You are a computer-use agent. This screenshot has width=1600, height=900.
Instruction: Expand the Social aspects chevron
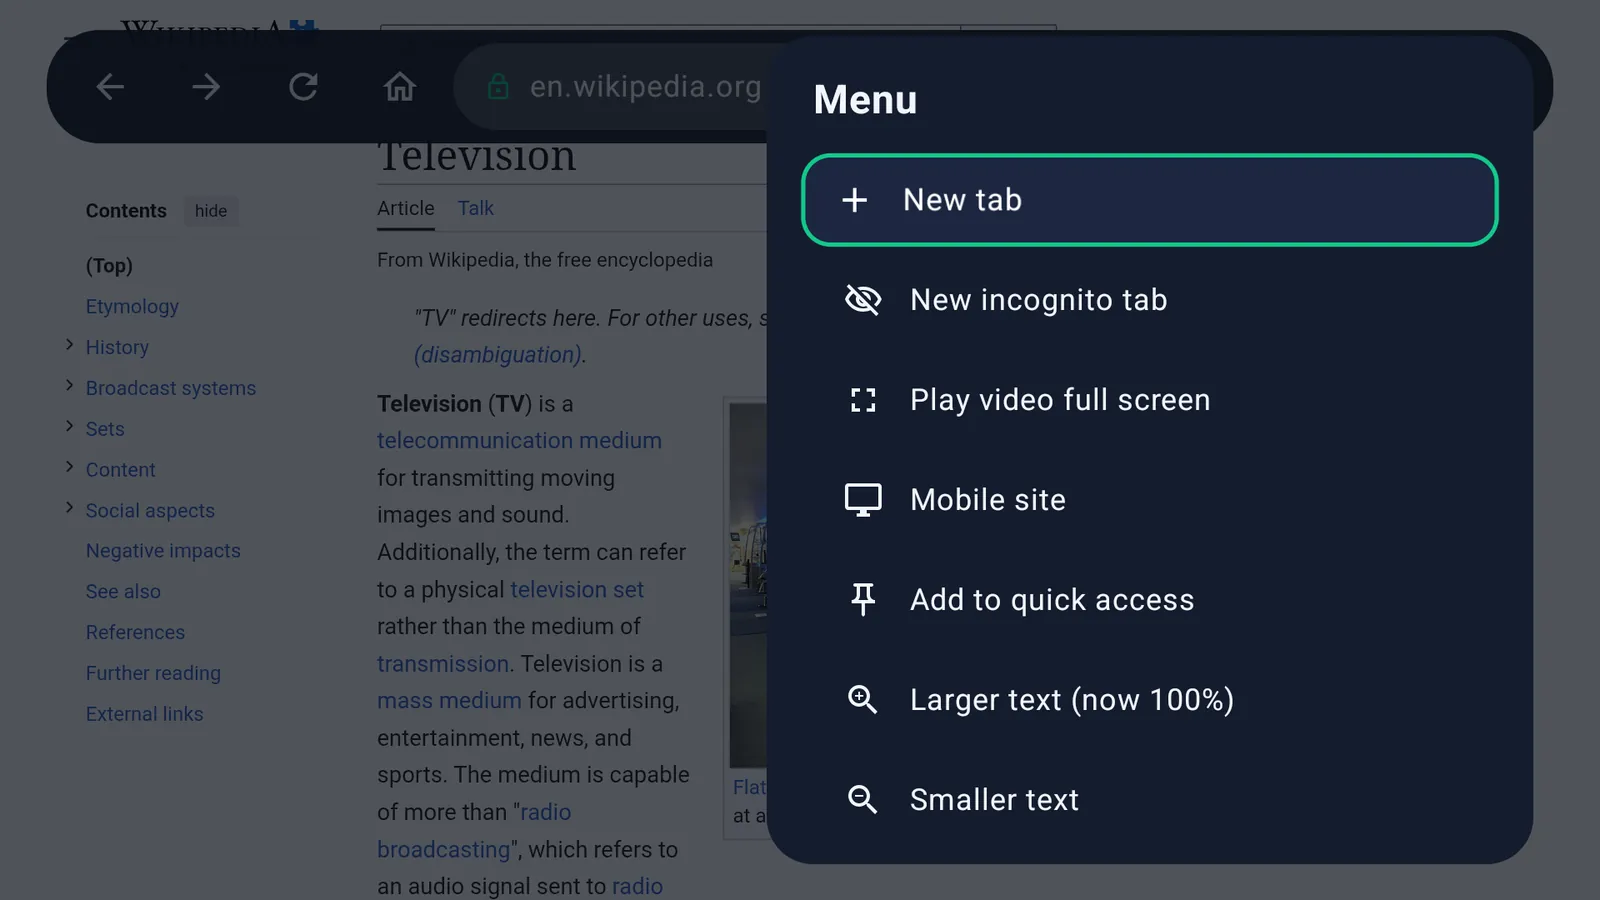point(69,508)
